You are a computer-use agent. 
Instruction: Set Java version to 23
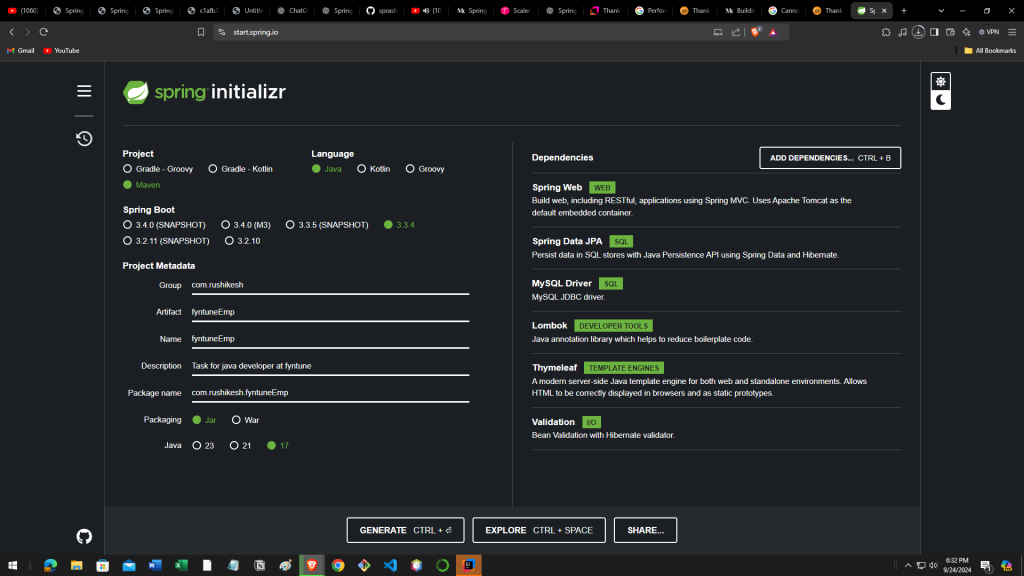click(203, 445)
